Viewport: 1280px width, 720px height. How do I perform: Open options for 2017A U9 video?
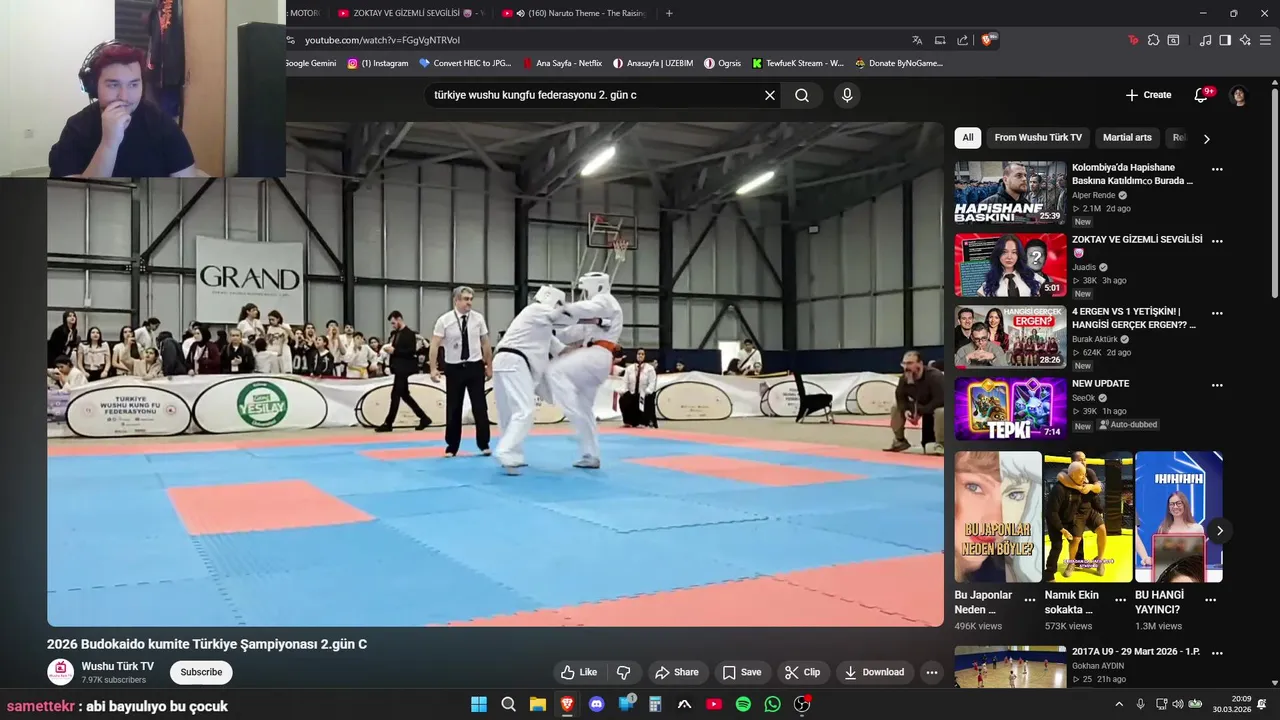(1217, 653)
